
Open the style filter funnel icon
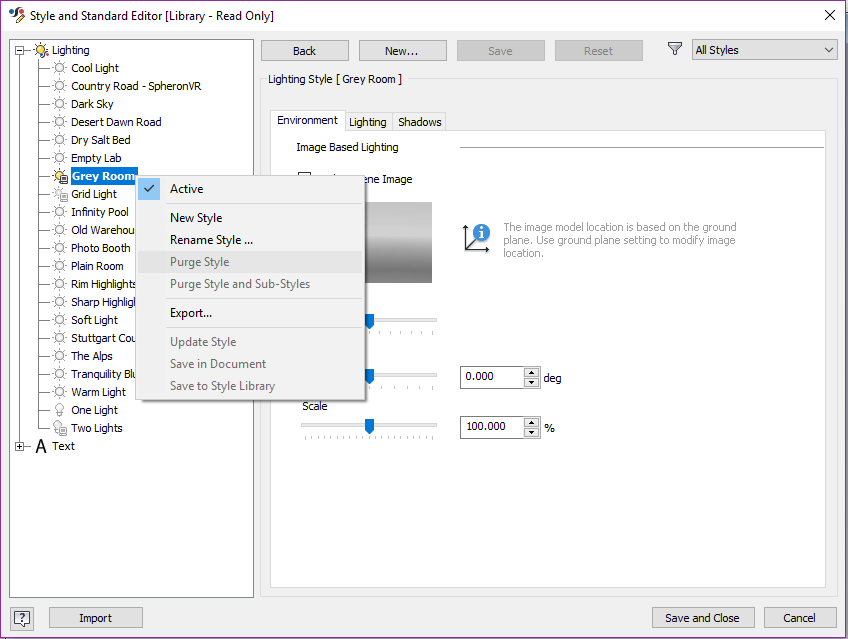point(675,49)
